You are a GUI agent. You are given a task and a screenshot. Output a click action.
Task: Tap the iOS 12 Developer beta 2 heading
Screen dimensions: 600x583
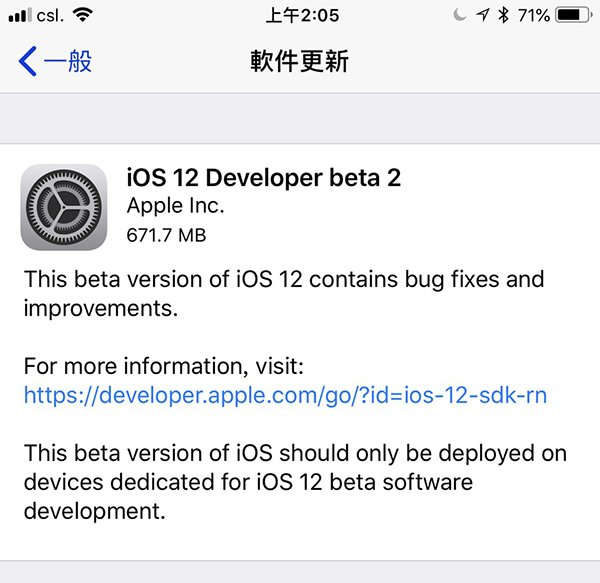tap(264, 178)
